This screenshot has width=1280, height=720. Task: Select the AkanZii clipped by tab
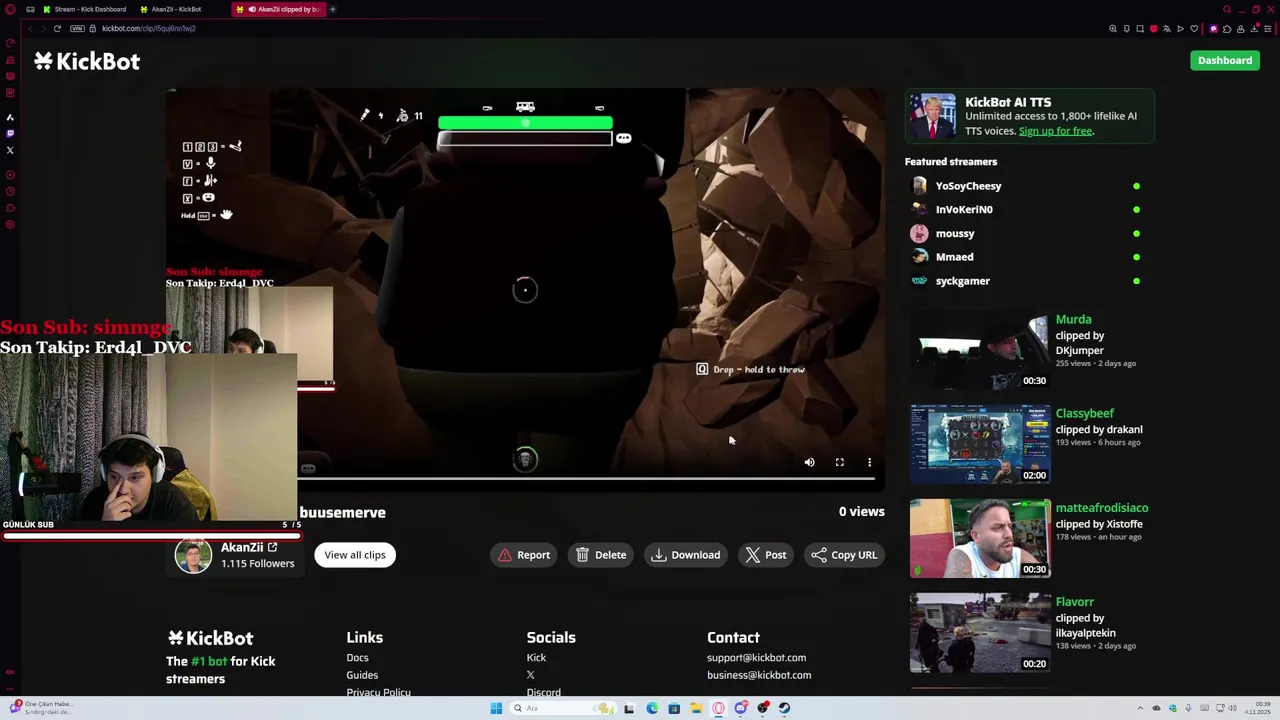click(278, 9)
